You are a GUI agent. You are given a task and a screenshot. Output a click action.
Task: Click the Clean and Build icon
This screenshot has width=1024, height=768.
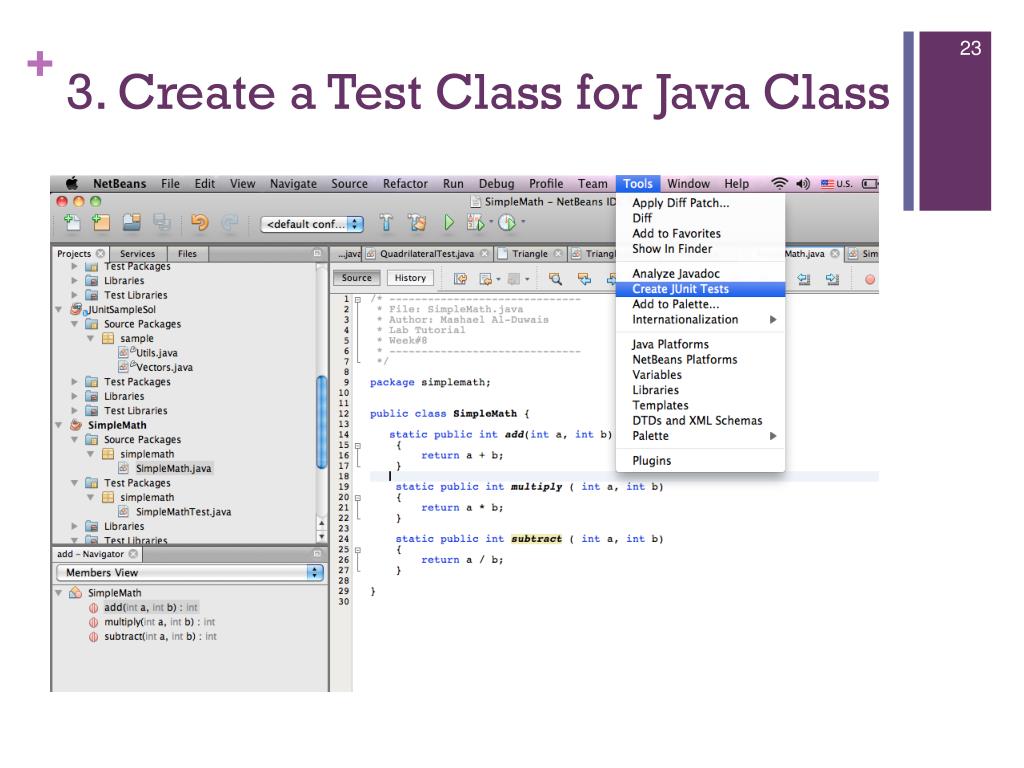417,223
